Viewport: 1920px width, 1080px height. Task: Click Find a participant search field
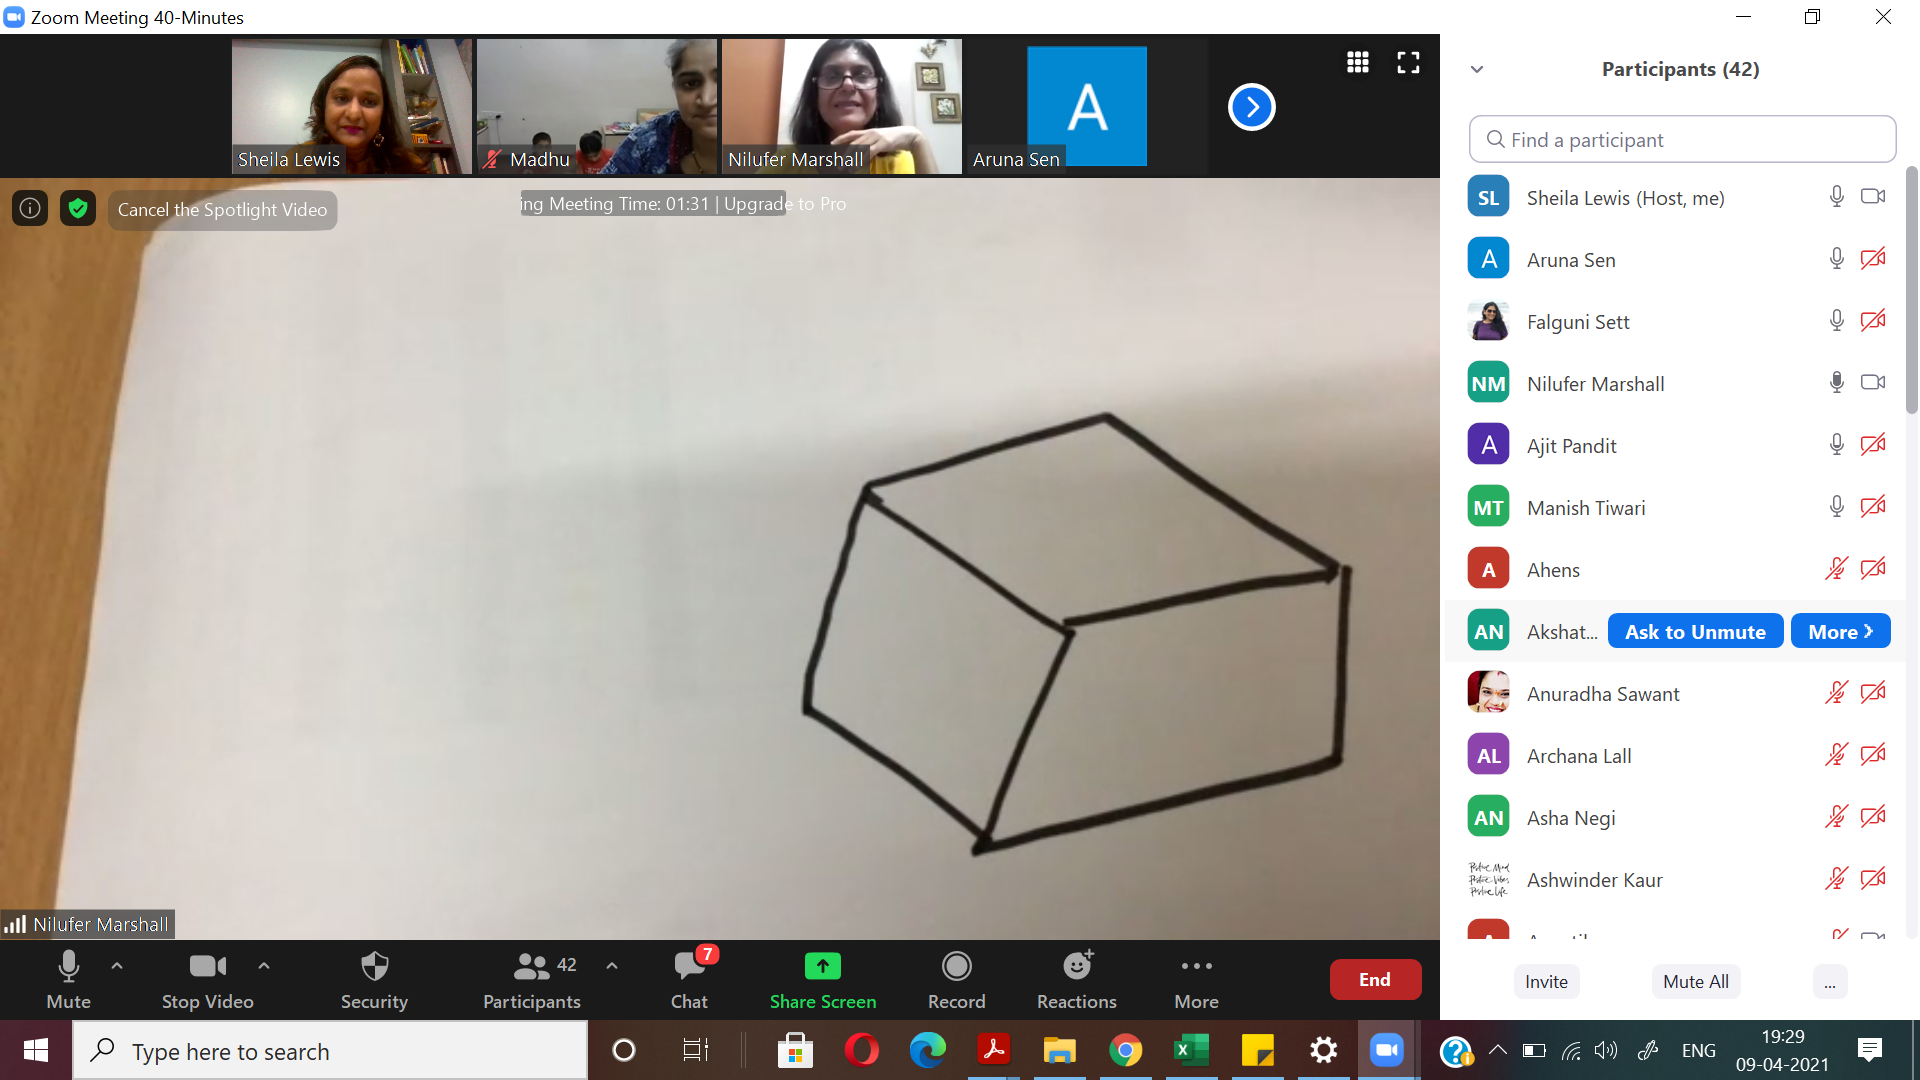pos(1682,140)
